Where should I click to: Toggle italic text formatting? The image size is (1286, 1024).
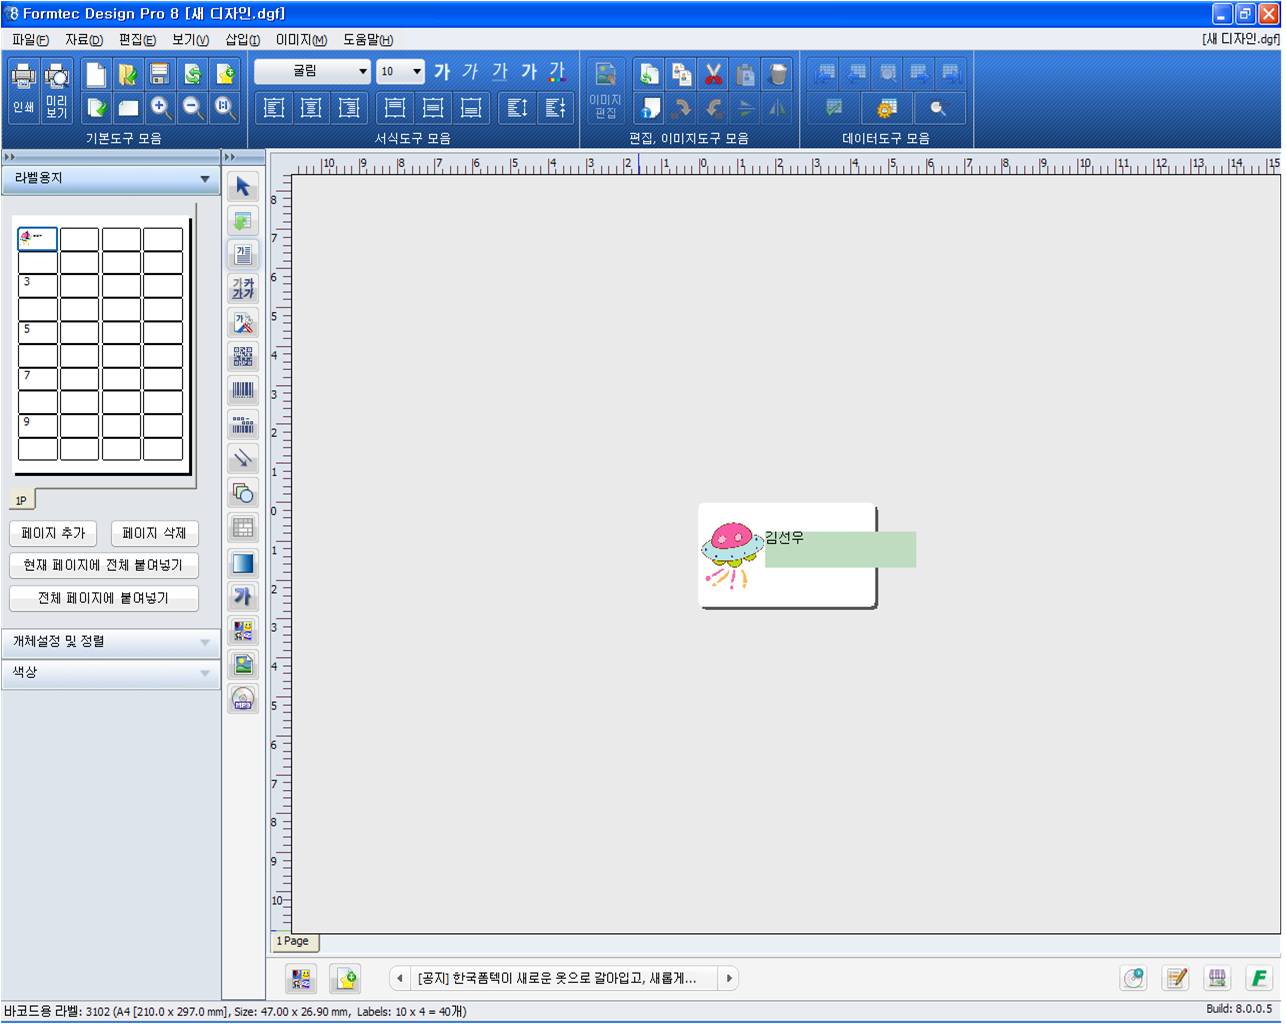(x=471, y=72)
